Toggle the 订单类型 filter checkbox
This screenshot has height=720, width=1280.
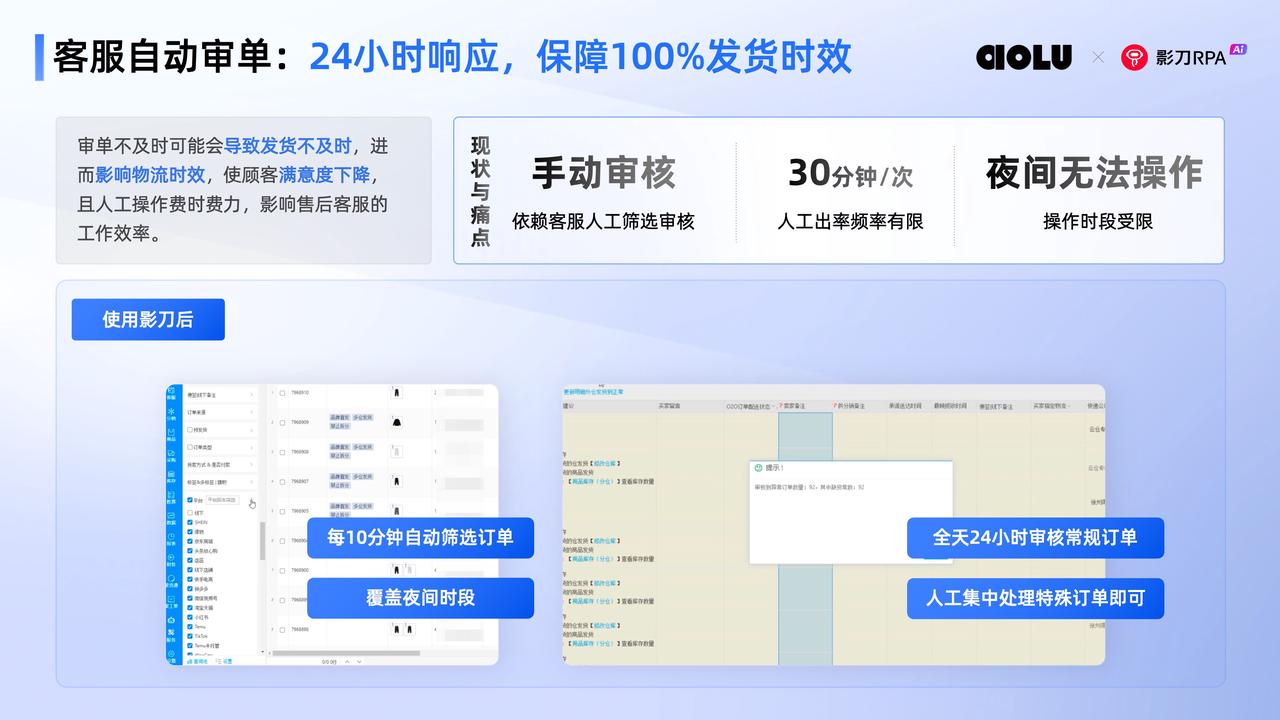click(x=190, y=447)
